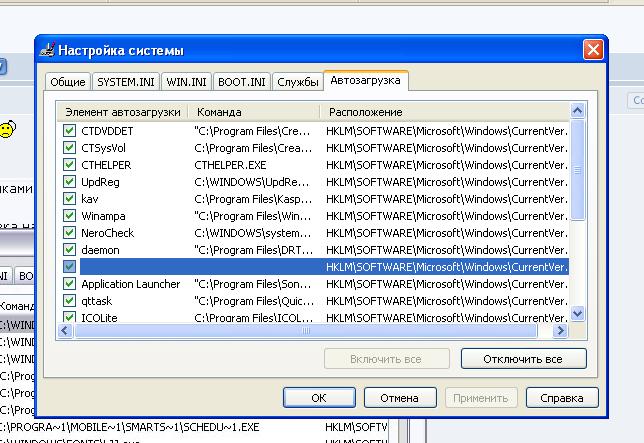Close the Настройка системы dialog
Viewport: 644px width, 443px height.
click(x=594, y=50)
